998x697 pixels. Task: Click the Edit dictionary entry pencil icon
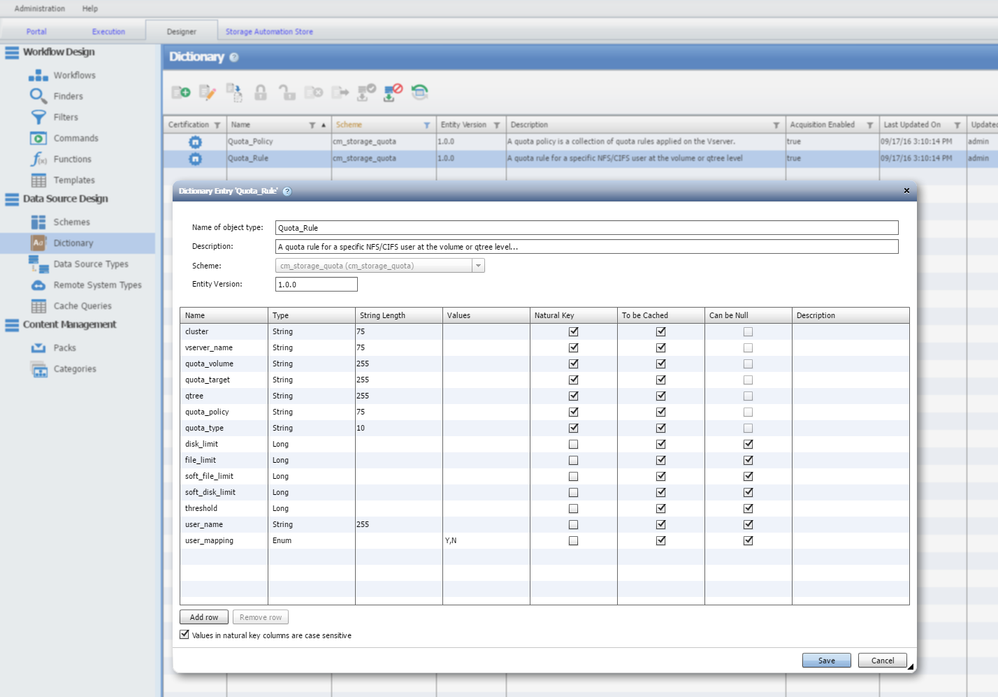[x=207, y=92]
